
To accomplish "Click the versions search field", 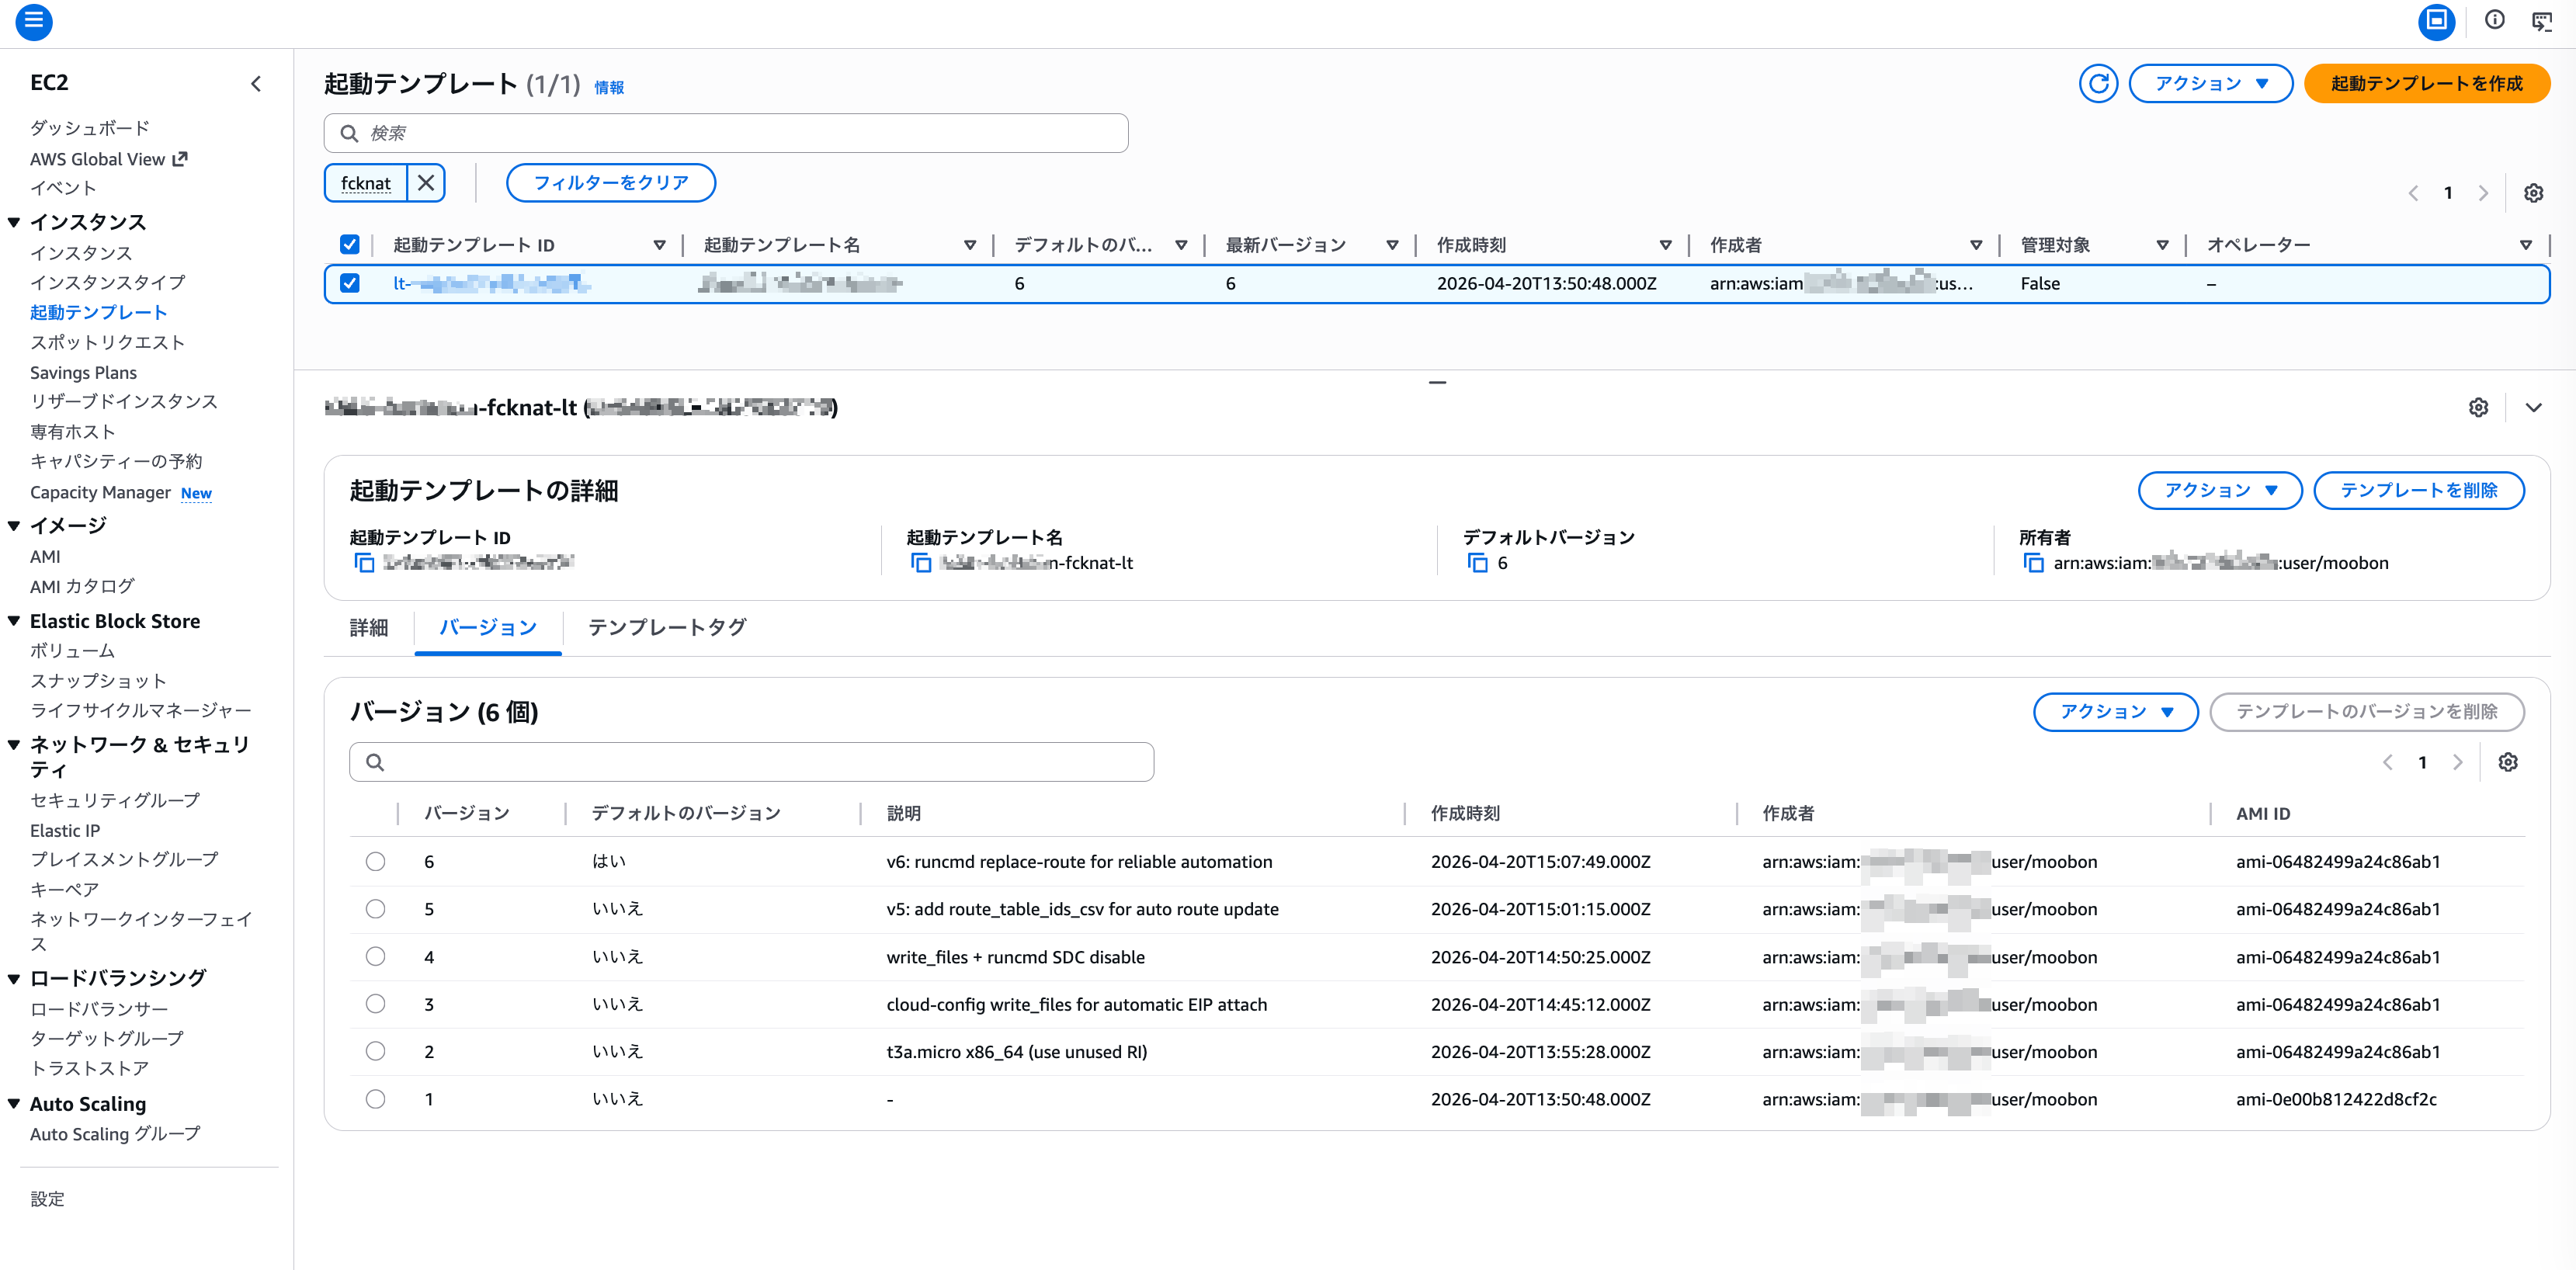I will click(751, 762).
